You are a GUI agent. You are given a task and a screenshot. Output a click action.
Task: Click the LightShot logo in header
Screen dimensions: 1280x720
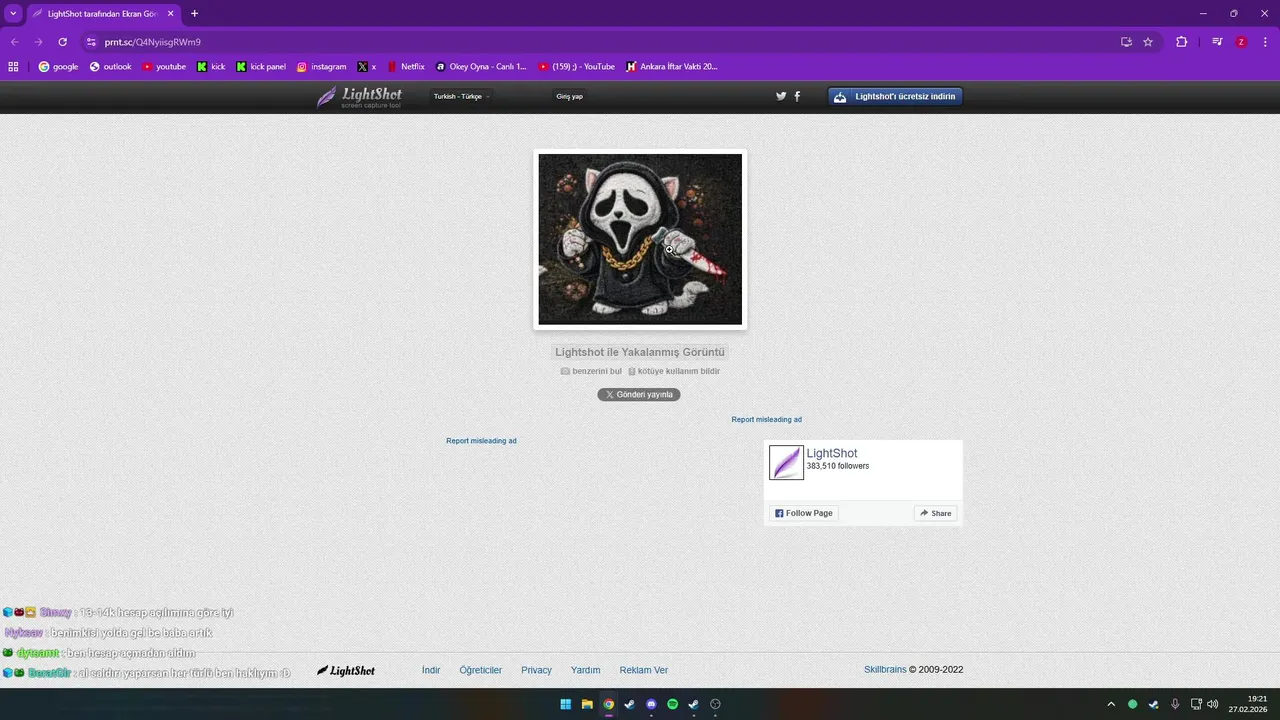click(360, 97)
